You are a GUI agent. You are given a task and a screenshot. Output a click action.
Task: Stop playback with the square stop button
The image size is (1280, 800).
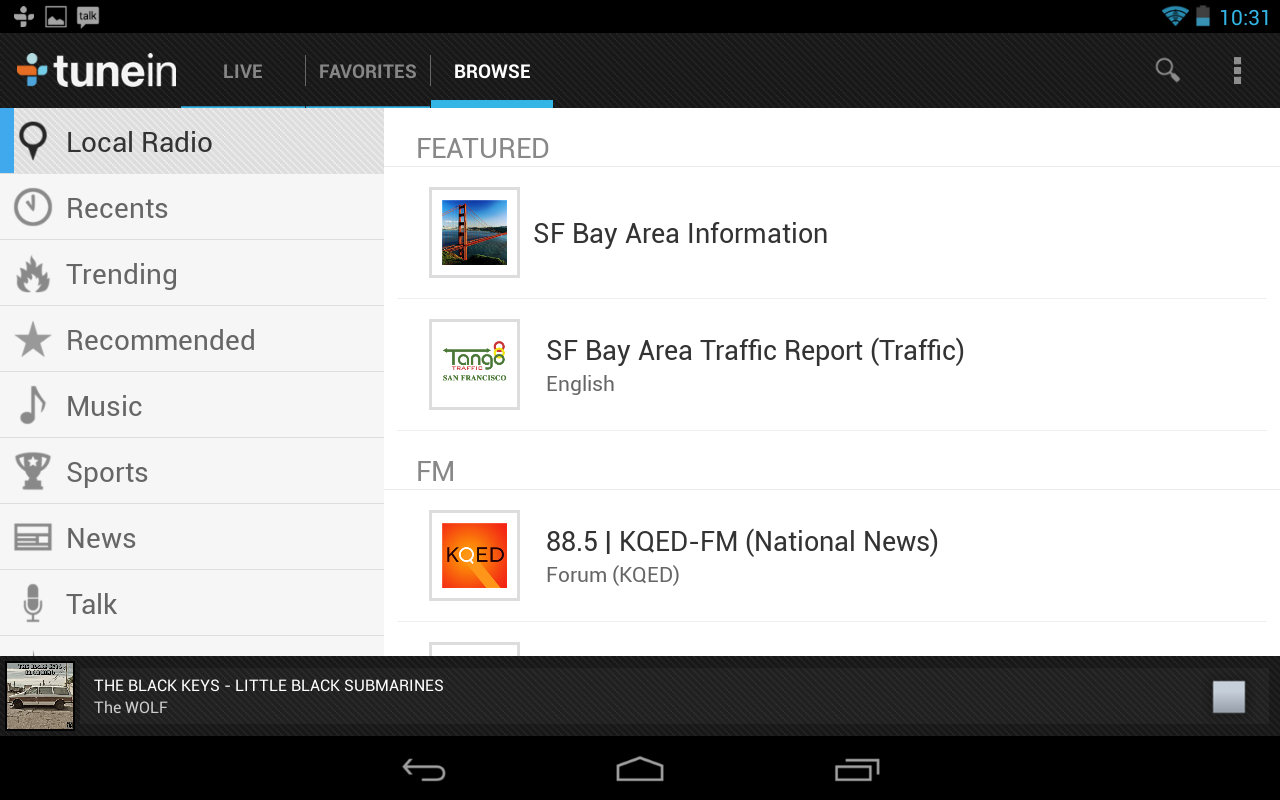point(1229,697)
